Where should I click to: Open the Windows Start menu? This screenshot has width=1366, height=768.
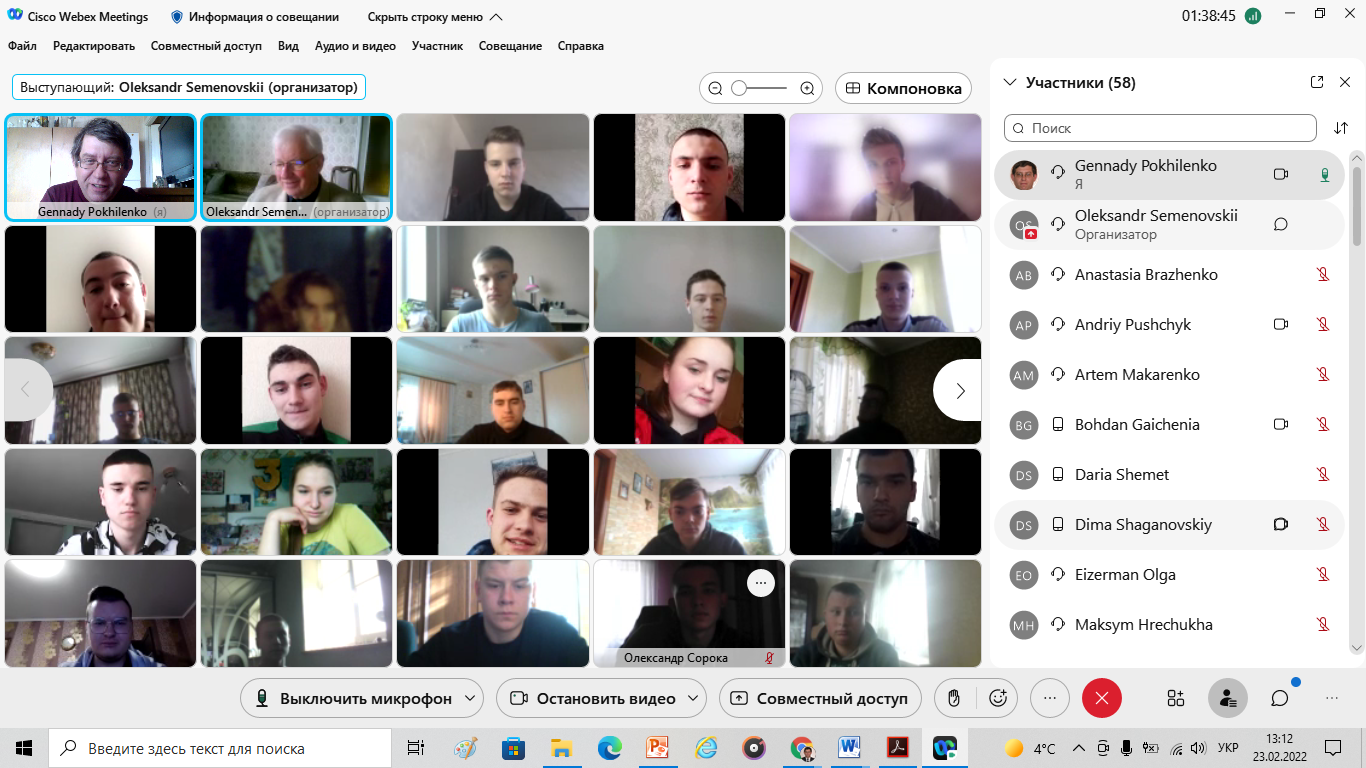24,748
